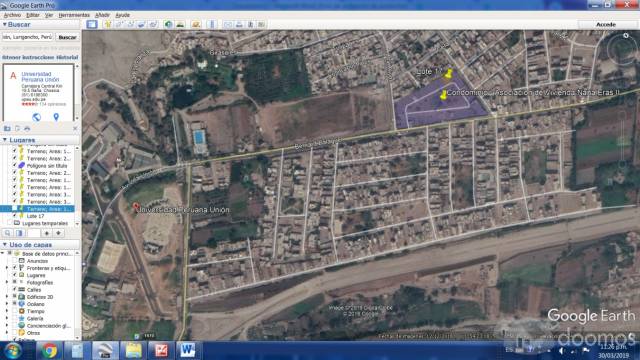
Task: Open the Editar menu
Action: (x=33, y=15)
